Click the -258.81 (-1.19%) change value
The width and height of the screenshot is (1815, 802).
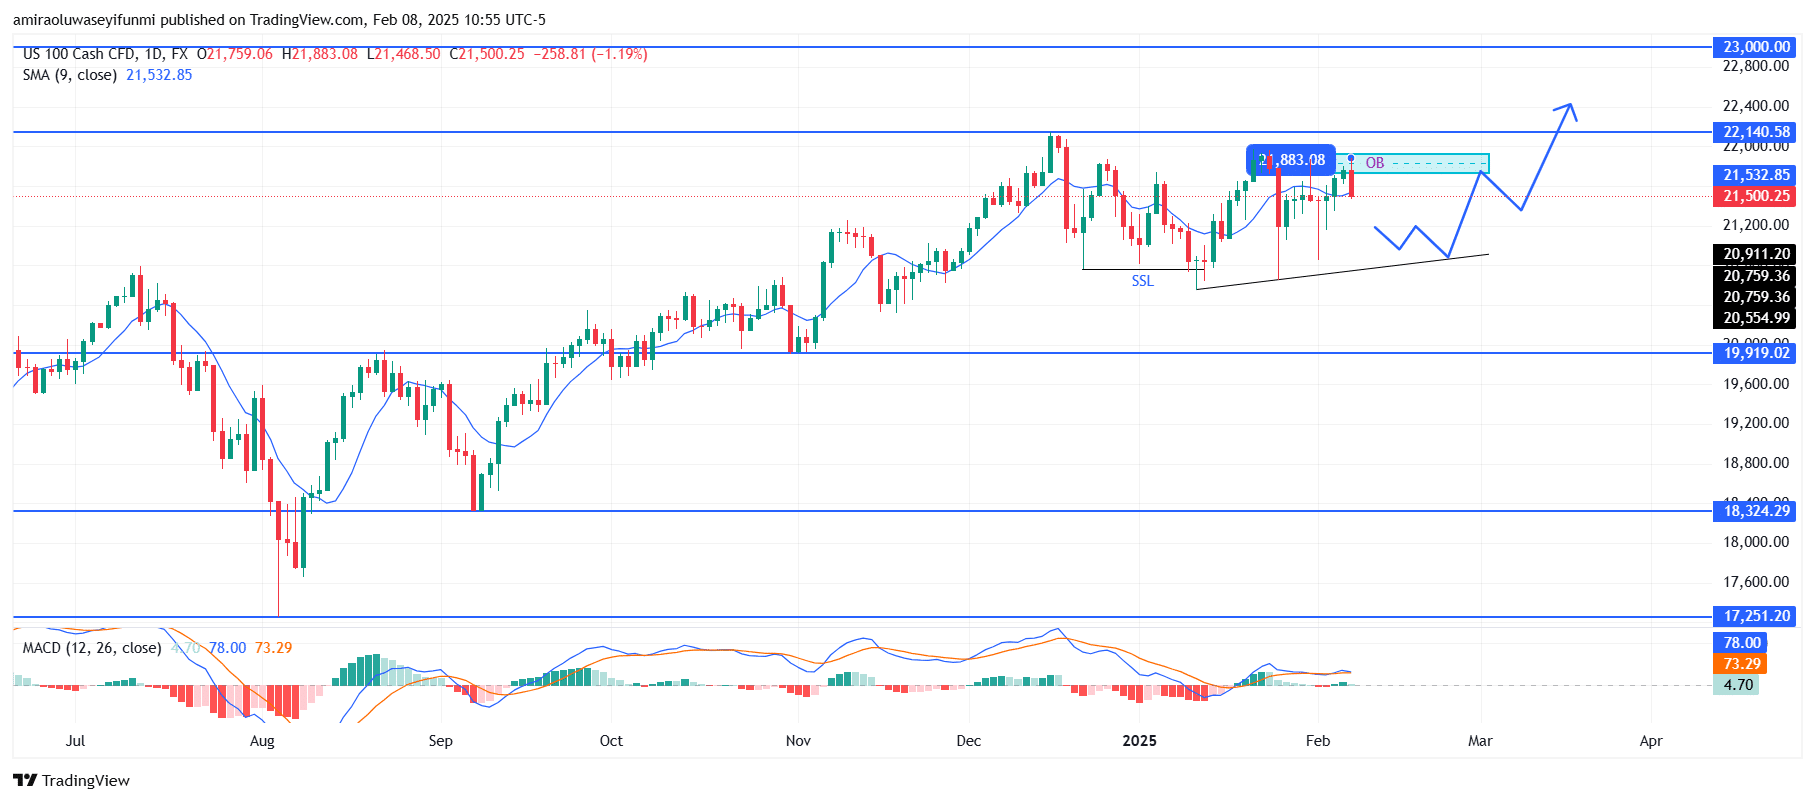pyautogui.click(x=589, y=54)
